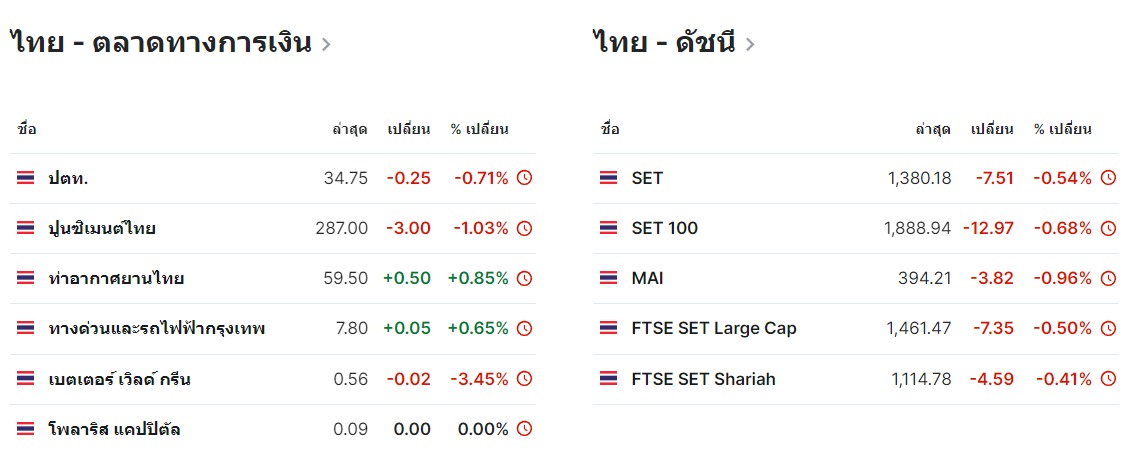Click the clock icon beside ปูนซิเมนต์ไทย -1.03%

(524, 228)
